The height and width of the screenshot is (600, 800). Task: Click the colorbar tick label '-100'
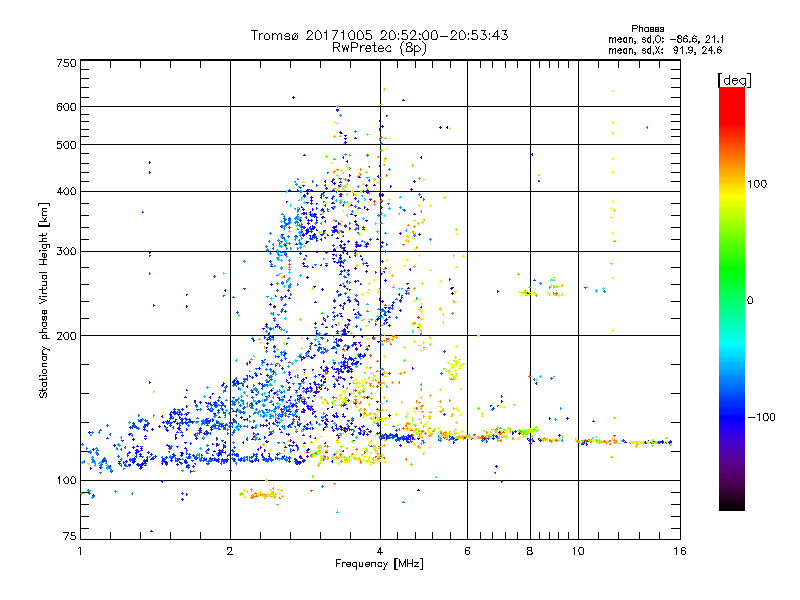[761, 417]
